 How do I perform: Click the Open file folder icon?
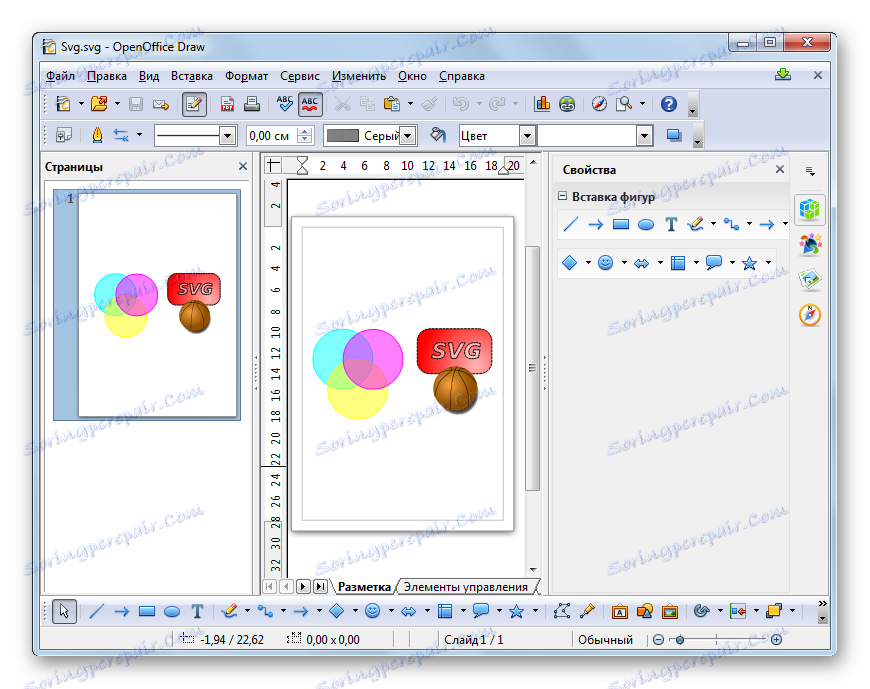[x=99, y=104]
